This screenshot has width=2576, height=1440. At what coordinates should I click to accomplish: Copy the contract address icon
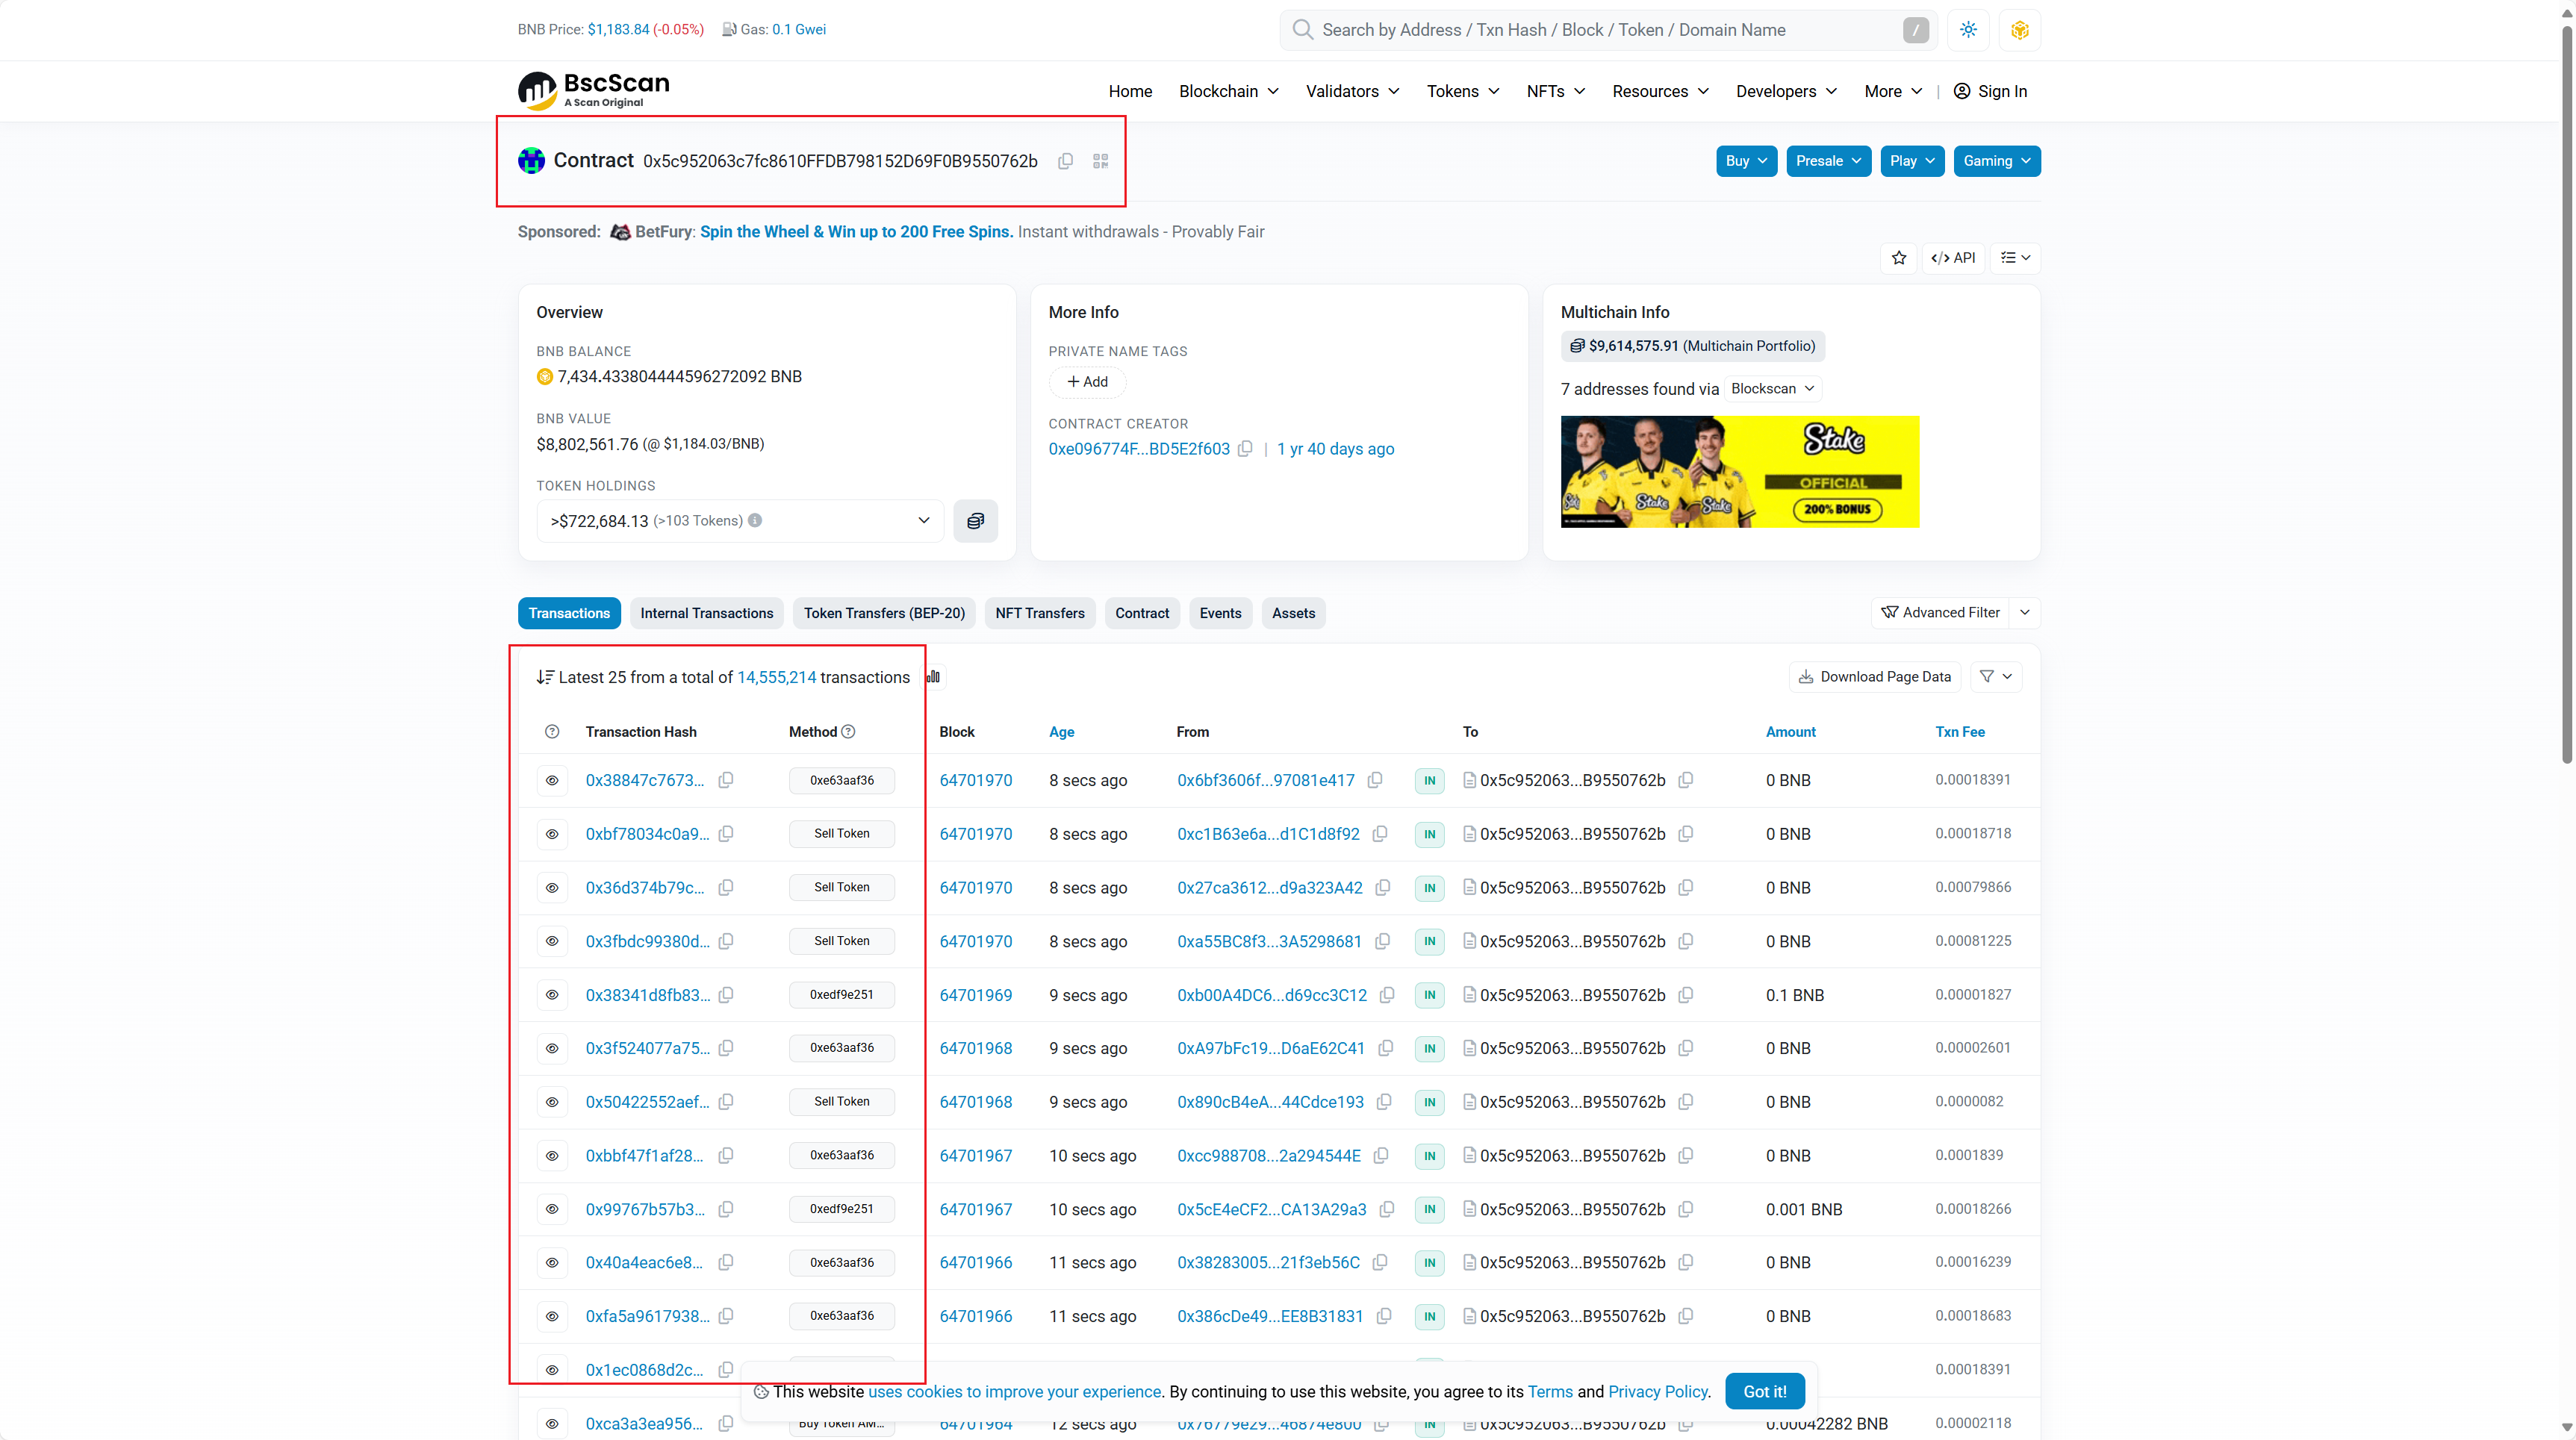tap(1066, 161)
